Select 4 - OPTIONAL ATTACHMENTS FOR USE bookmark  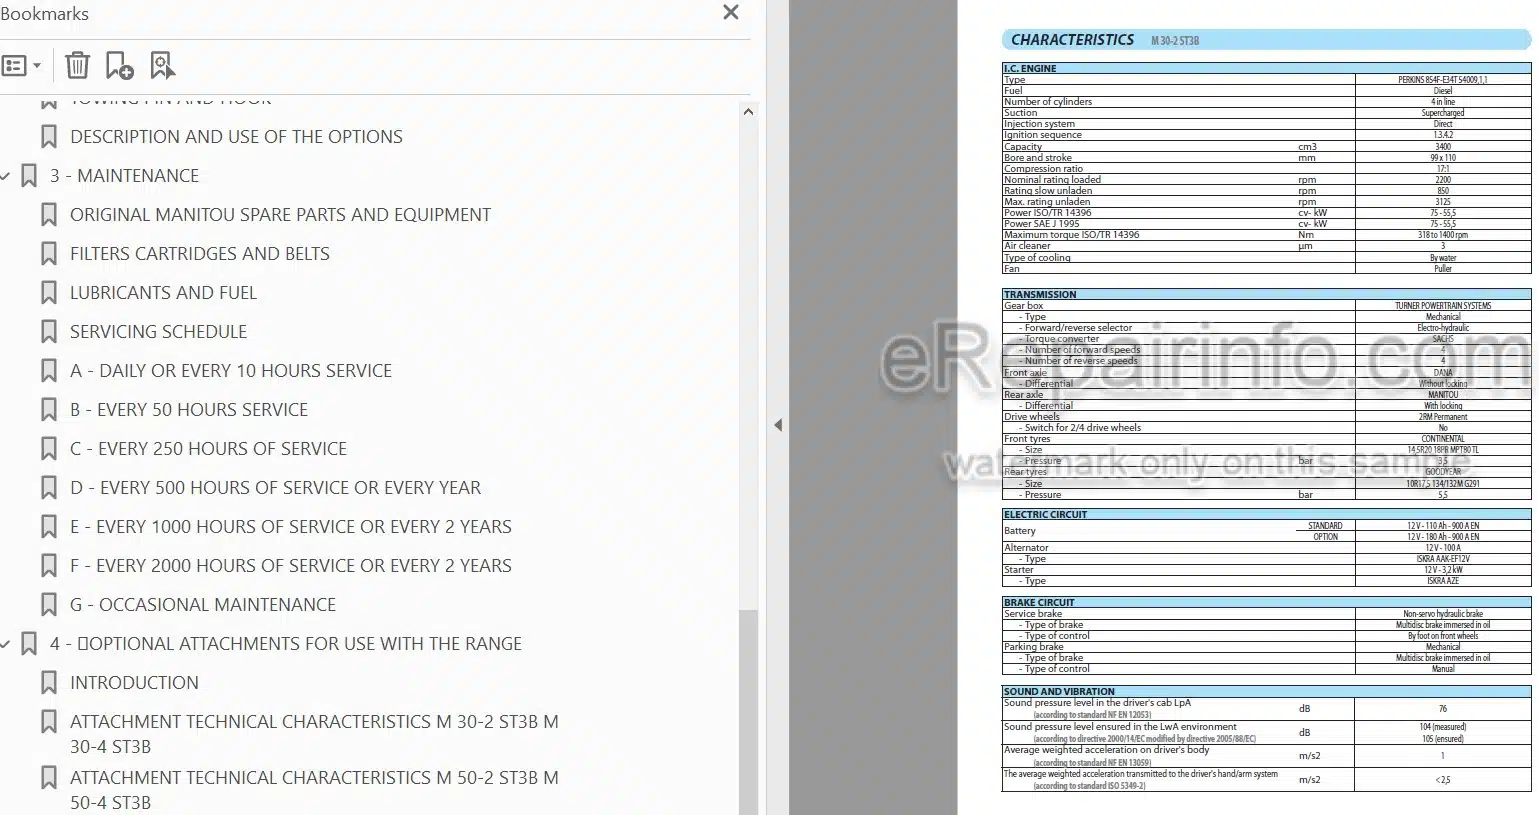pos(286,644)
